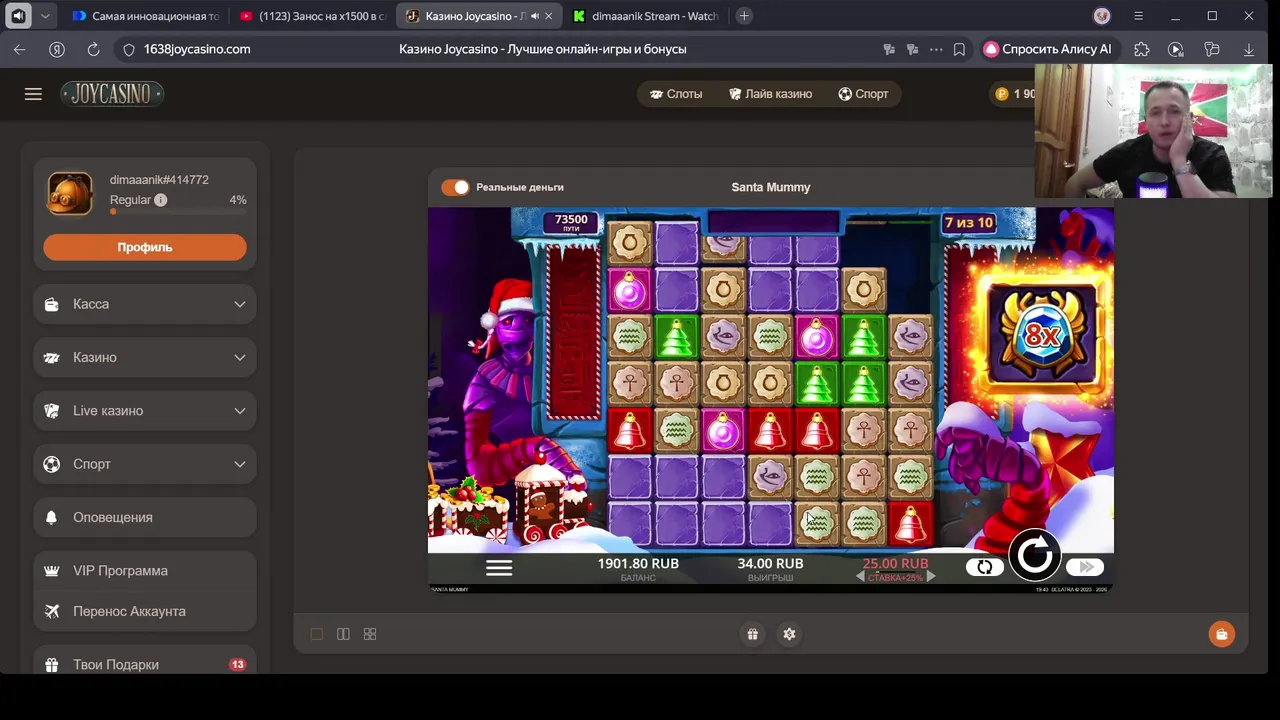Mute the Казино Joycasino tab audio icon
The image size is (1280, 720).
click(534, 16)
